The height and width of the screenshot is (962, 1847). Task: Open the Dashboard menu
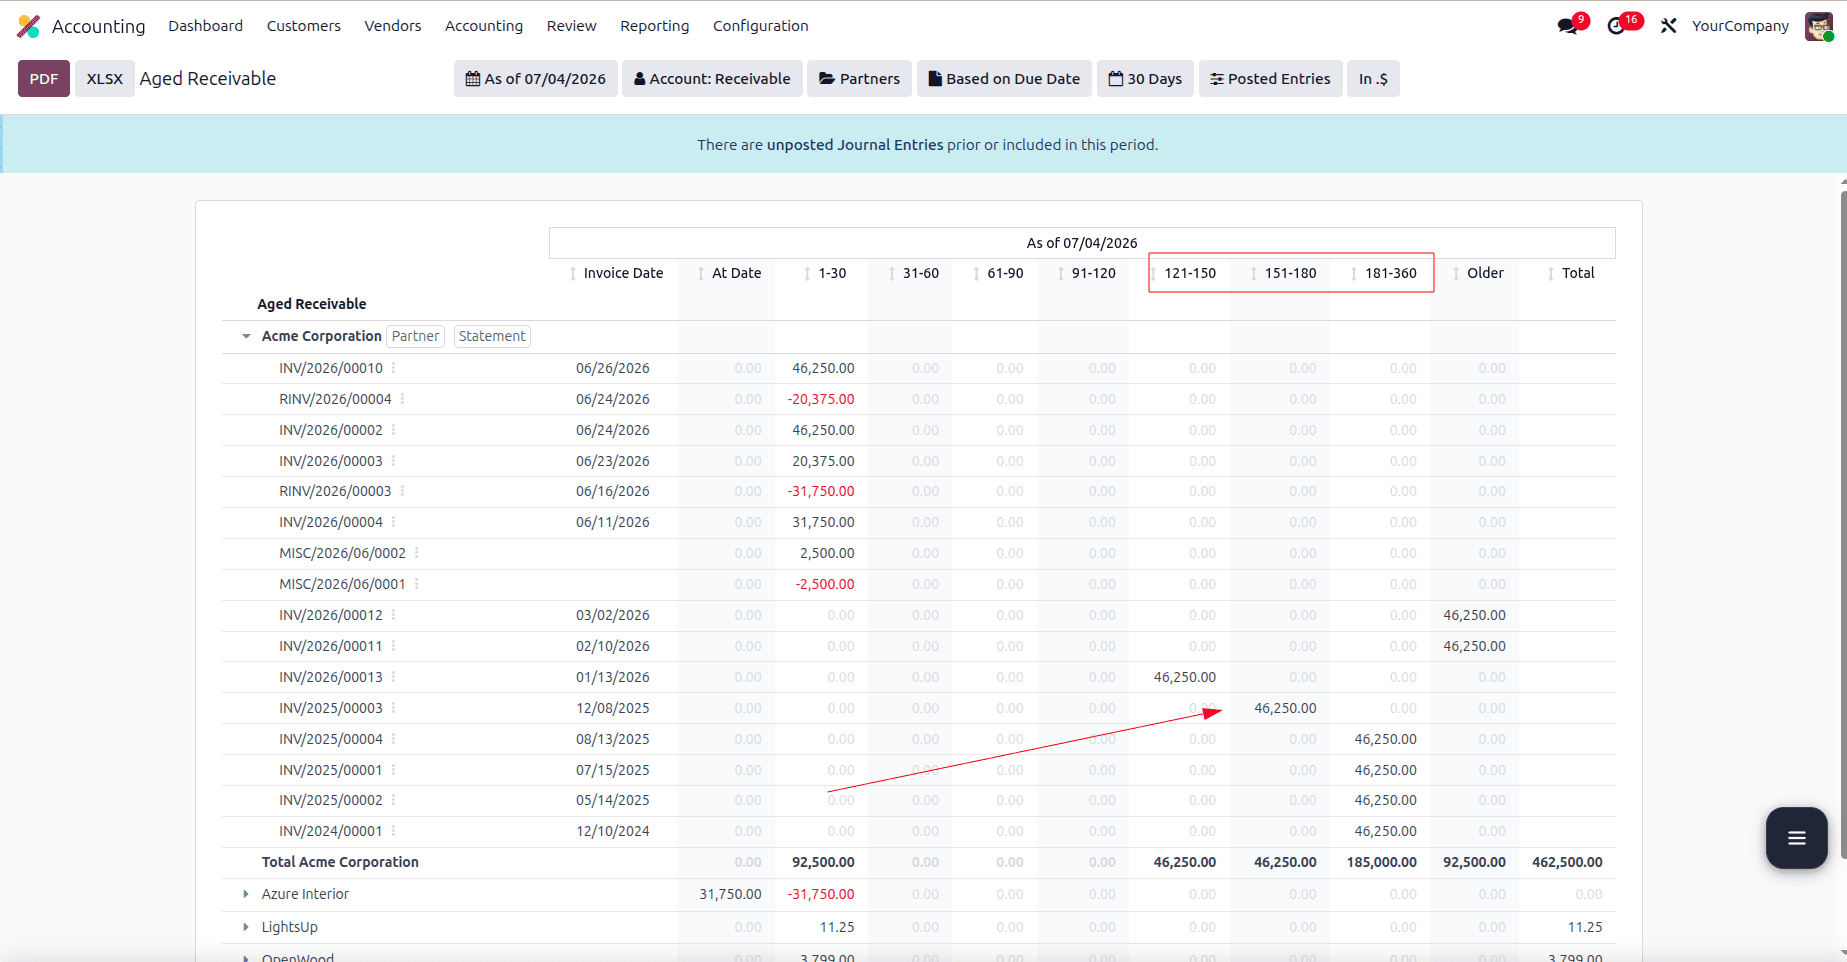[205, 26]
